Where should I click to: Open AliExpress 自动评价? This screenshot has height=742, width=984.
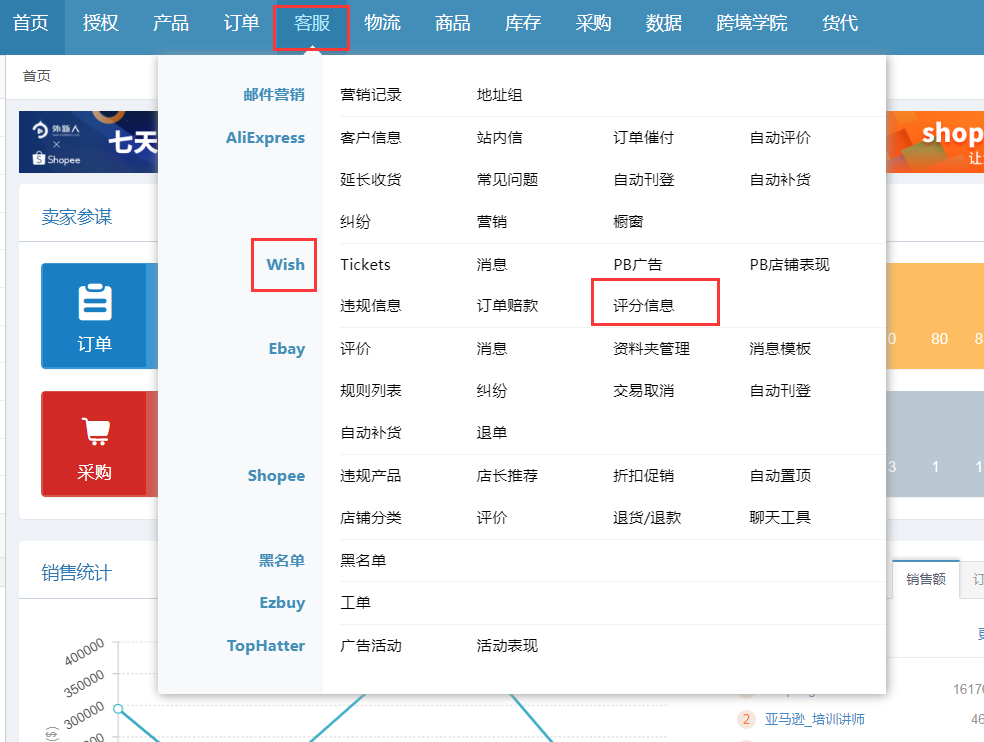[780, 137]
